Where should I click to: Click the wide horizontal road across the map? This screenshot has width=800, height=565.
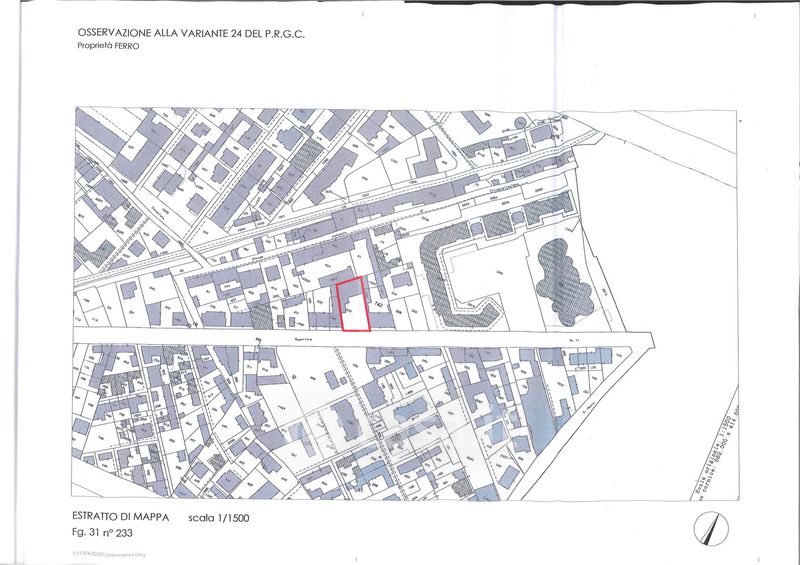(x=300, y=338)
